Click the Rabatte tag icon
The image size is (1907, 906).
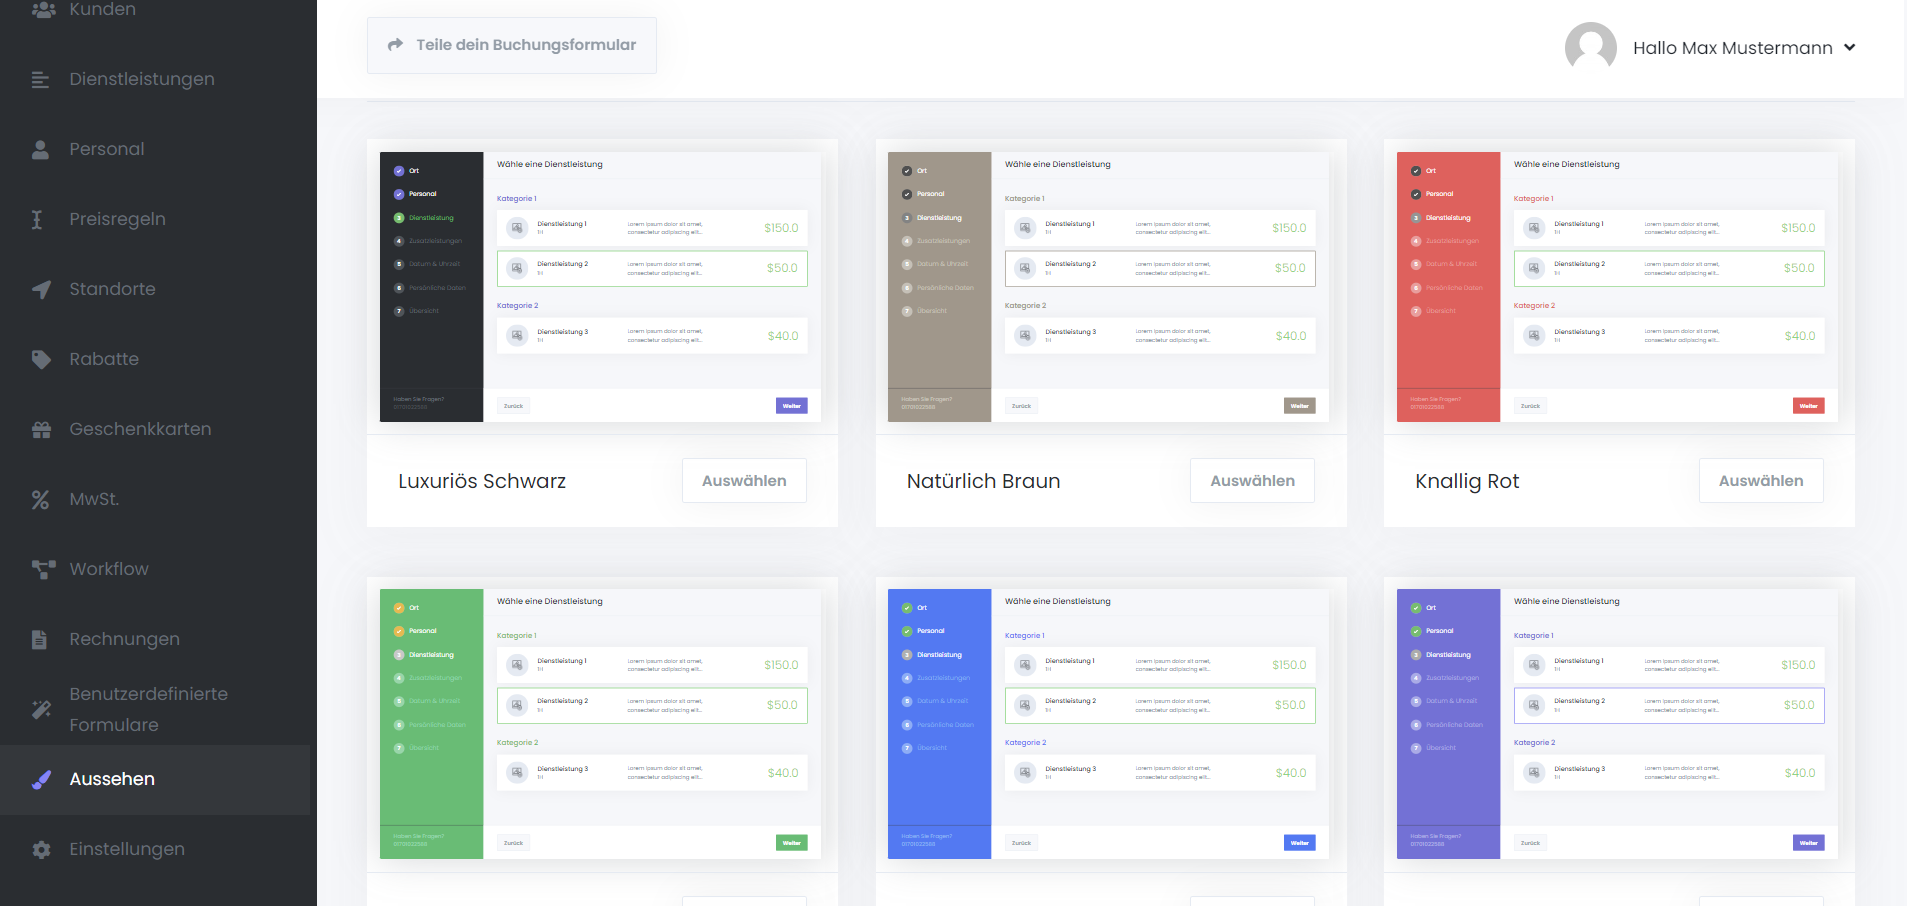pyautogui.click(x=40, y=360)
